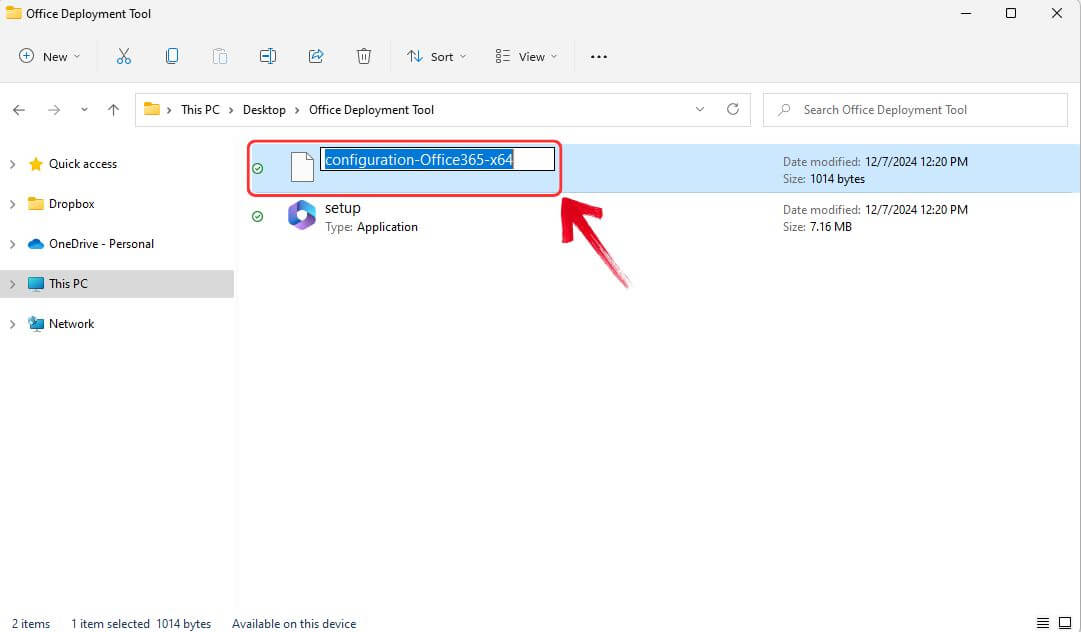Click This PC breadcrumb in address bar
Image resolution: width=1081 pixels, height=632 pixels.
[200, 110]
